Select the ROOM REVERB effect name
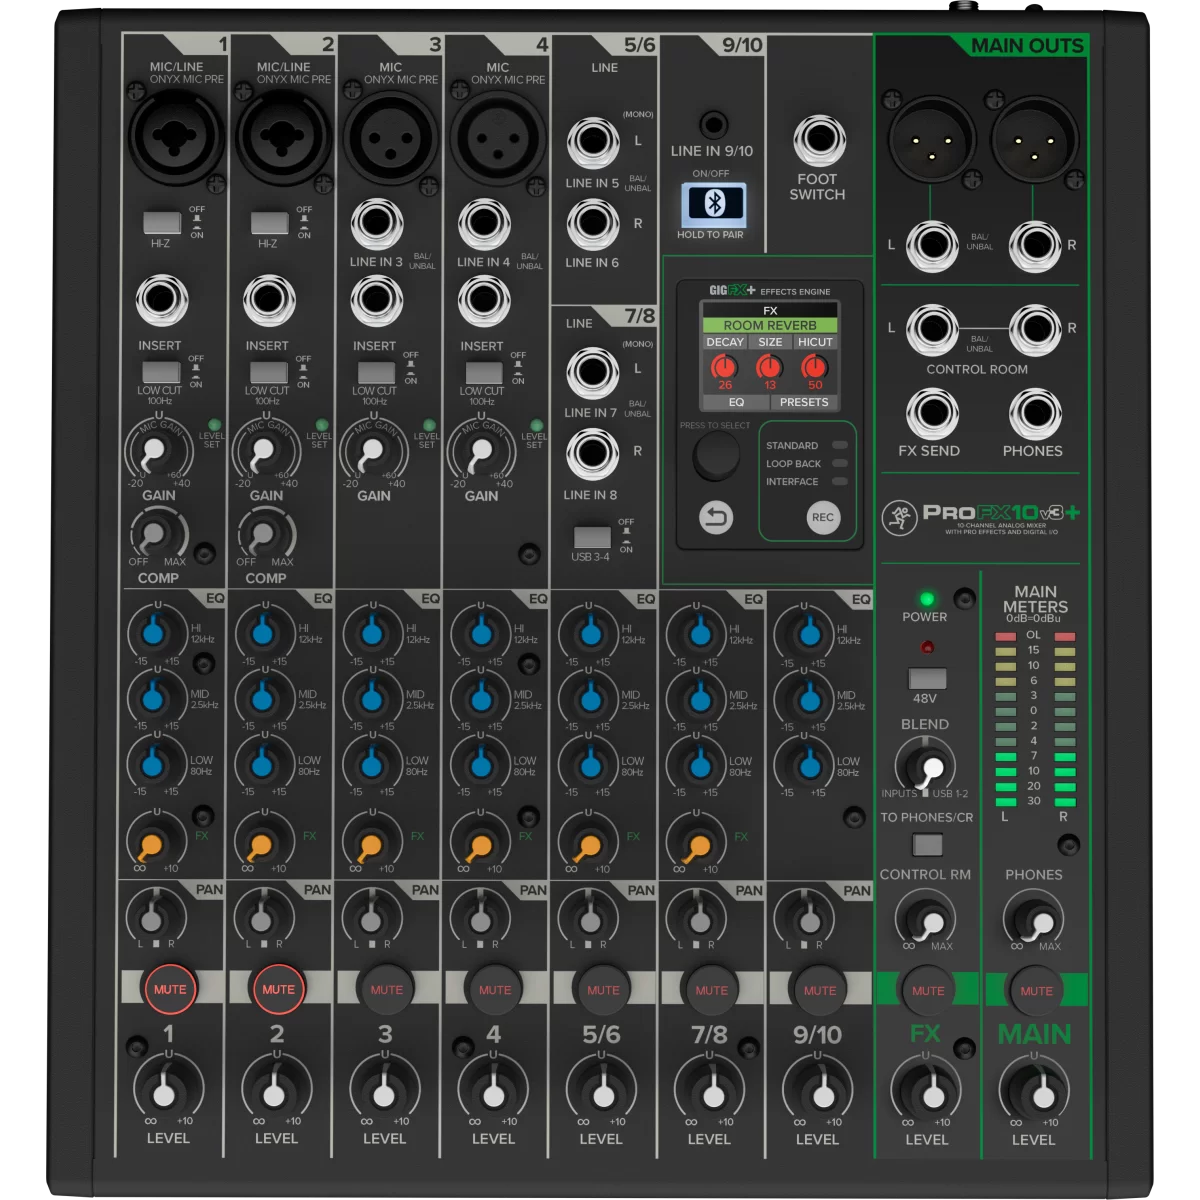This screenshot has height=1200, width=1200. [x=770, y=325]
